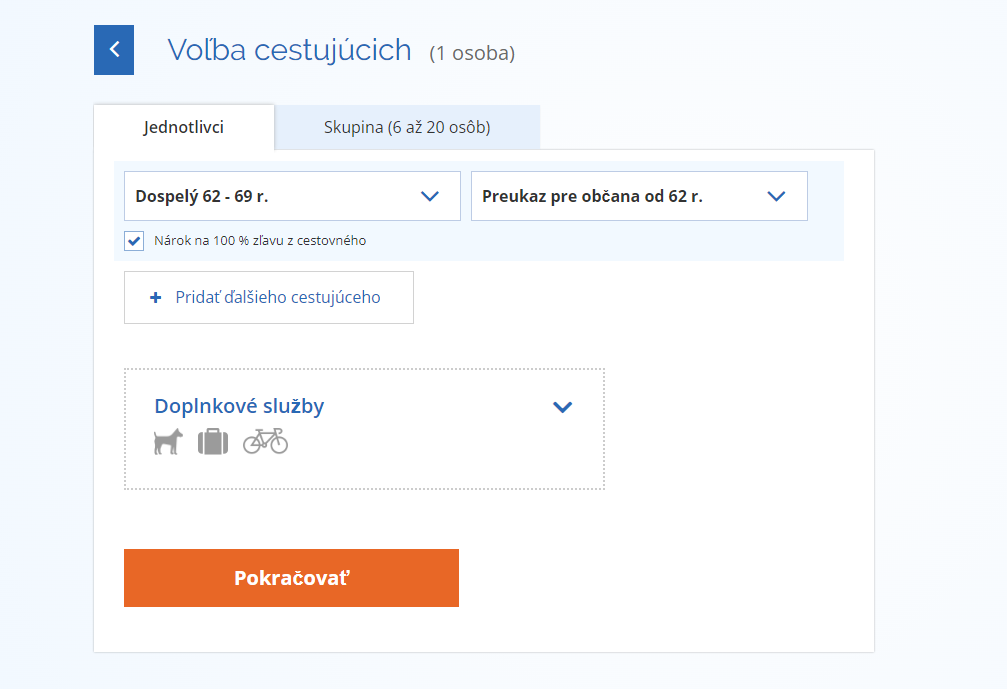Click chevron in Preukaz pre občana dropdown
The height and width of the screenshot is (689, 1007).
pos(776,196)
